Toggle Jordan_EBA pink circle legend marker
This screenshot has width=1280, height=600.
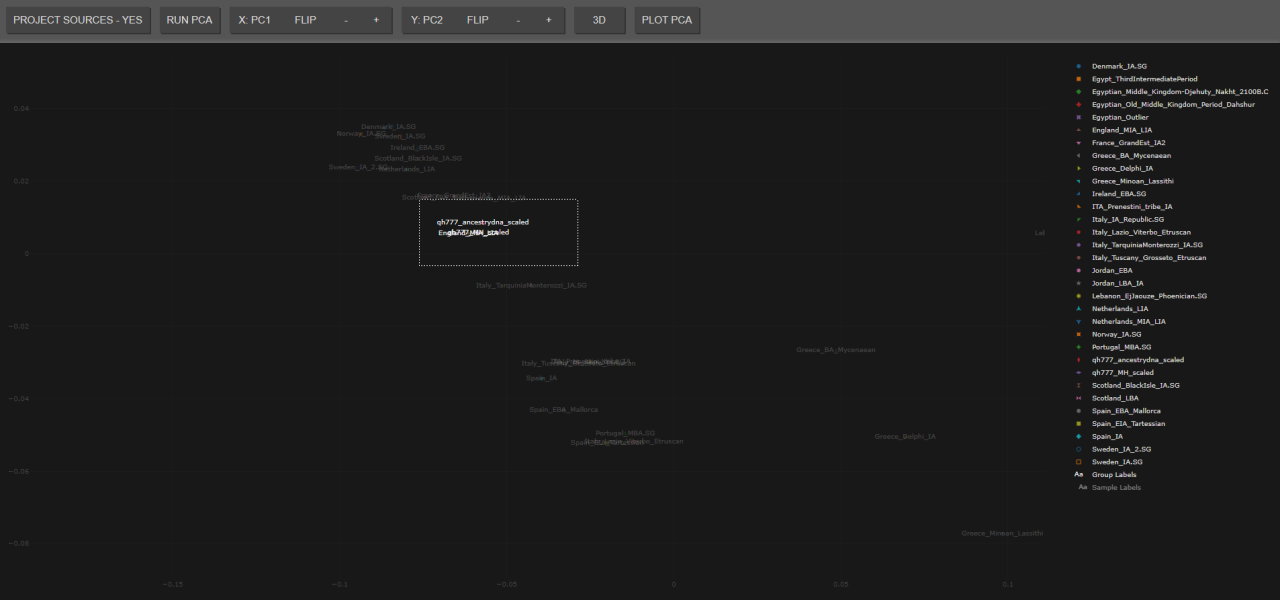tap(1079, 271)
